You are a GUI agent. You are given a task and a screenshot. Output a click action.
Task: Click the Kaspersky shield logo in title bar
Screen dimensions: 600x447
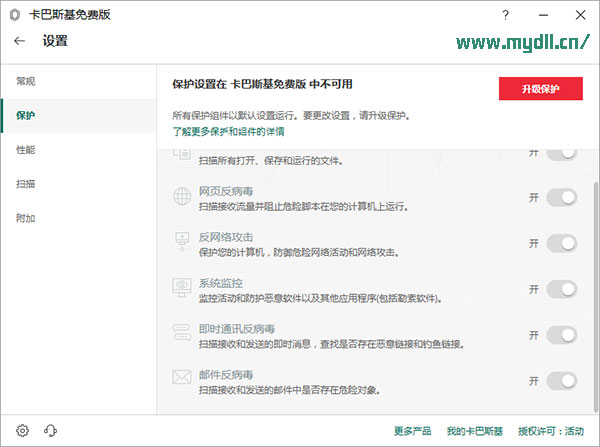click(x=15, y=15)
